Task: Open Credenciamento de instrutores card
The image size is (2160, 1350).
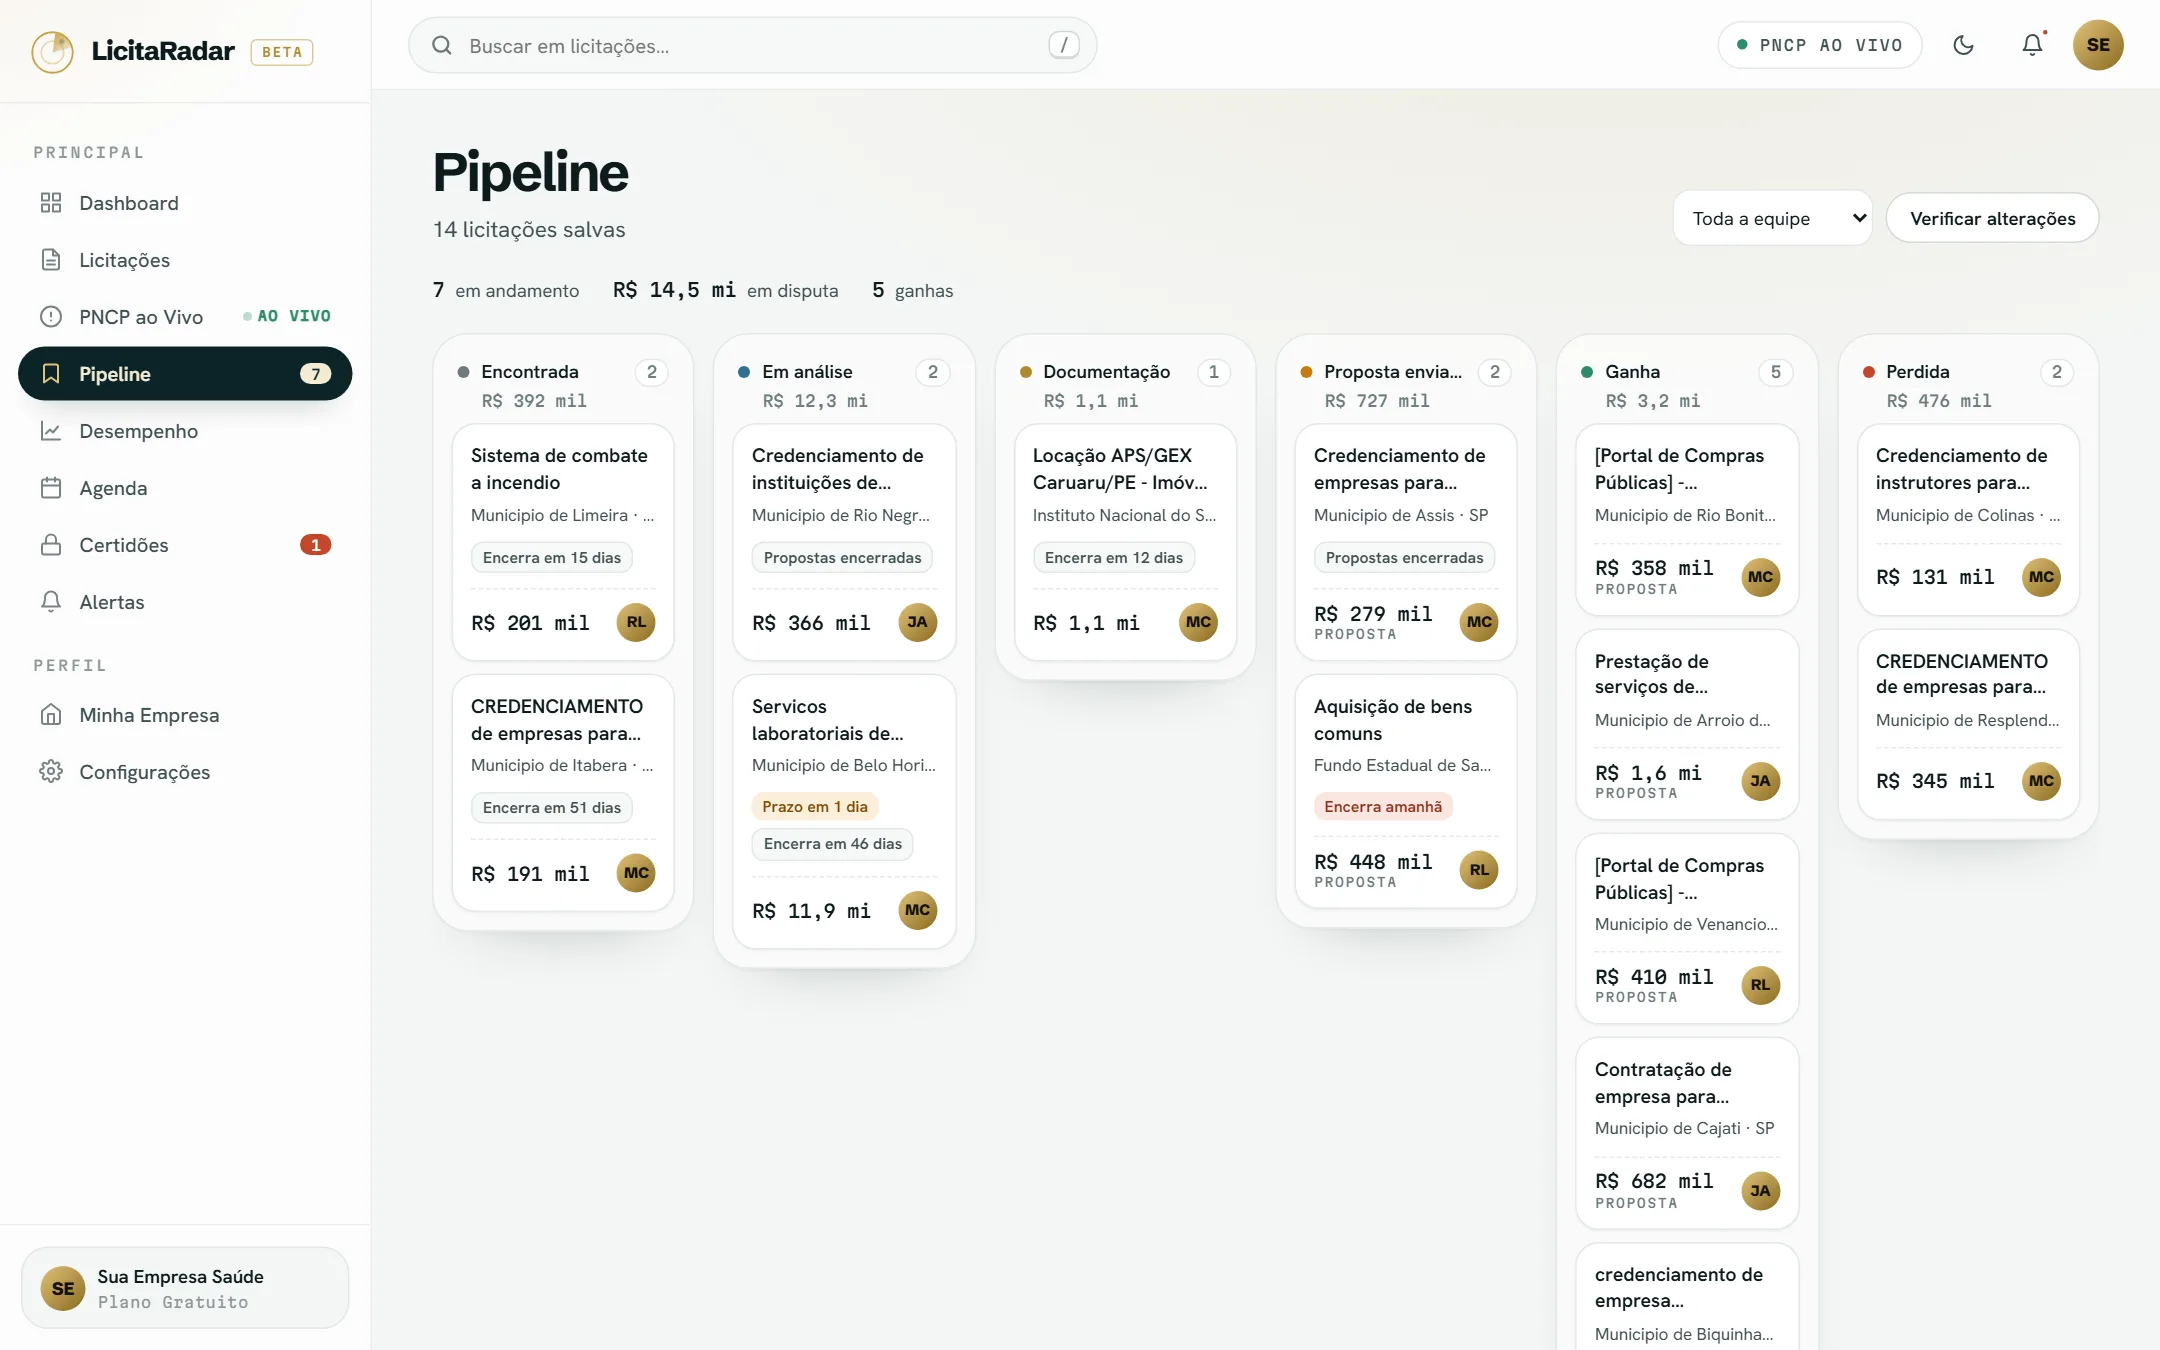Action: 1968,520
